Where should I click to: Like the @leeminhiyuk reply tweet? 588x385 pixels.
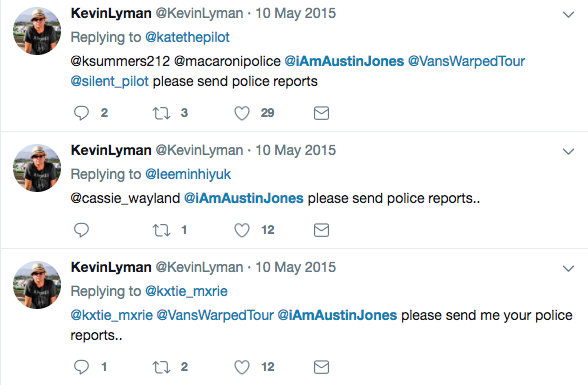click(242, 230)
